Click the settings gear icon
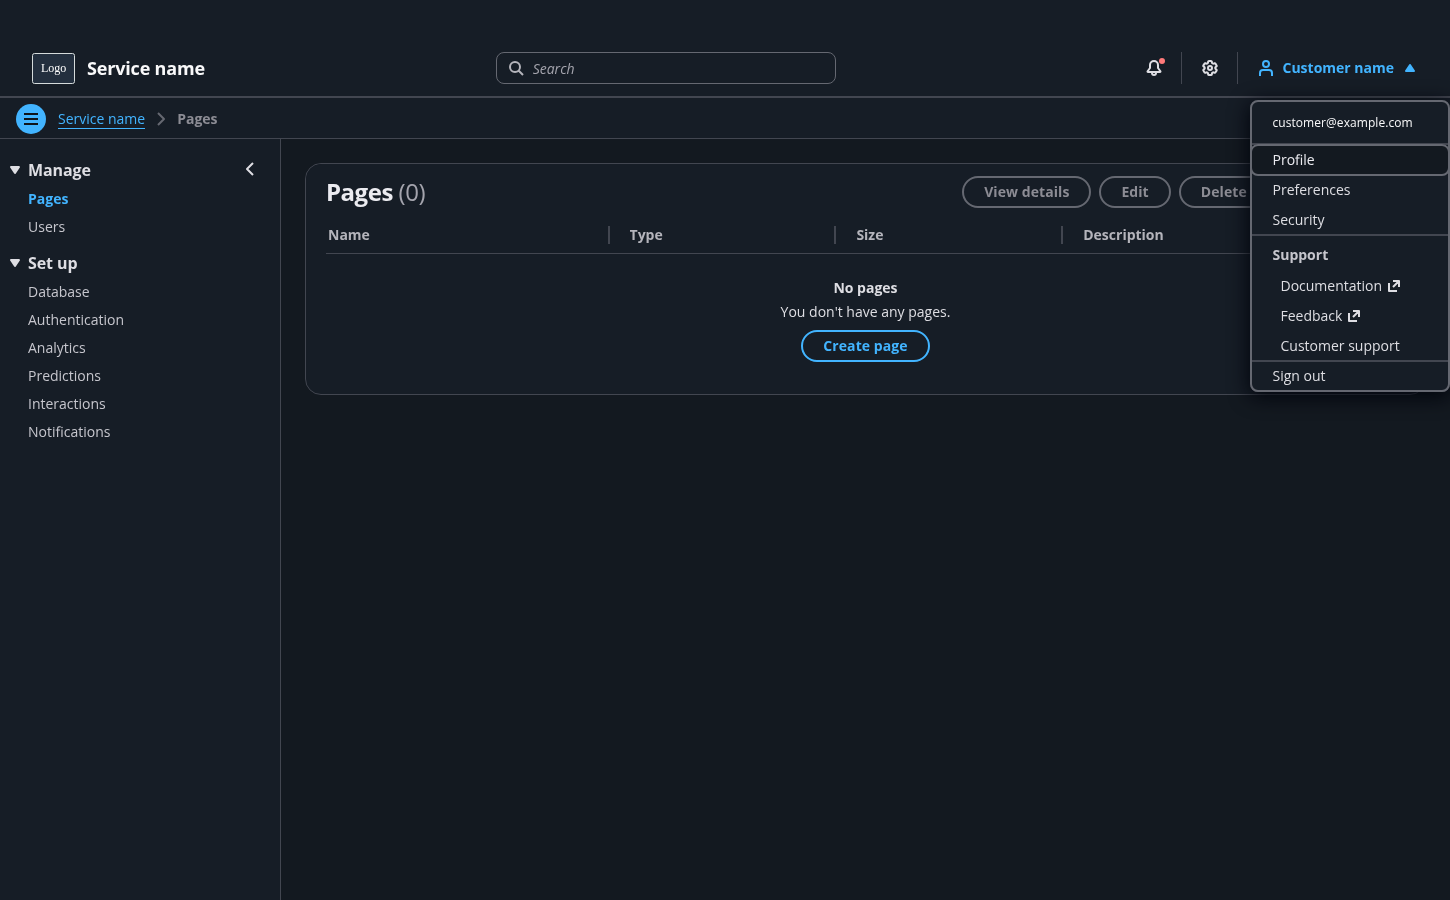Screen dimensions: 1450x900 pos(1210,68)
